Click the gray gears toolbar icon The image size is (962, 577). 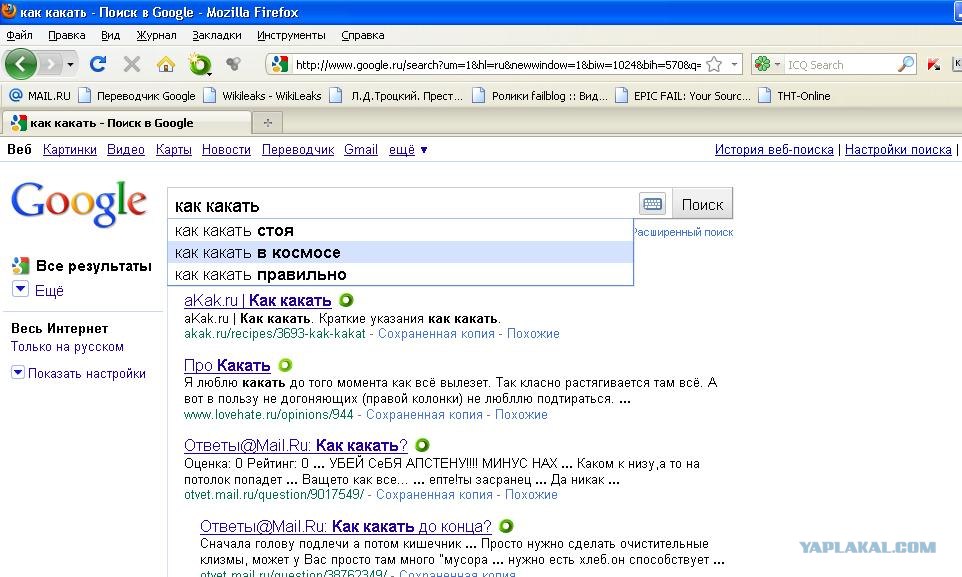point(233,63)
